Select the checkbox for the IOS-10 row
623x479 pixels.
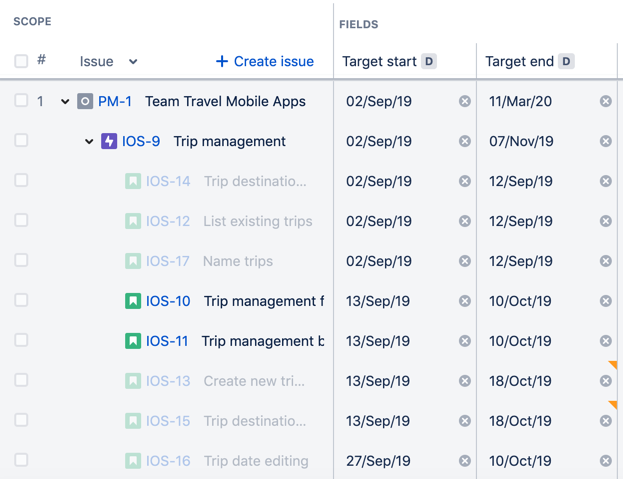tap(21, 300)
